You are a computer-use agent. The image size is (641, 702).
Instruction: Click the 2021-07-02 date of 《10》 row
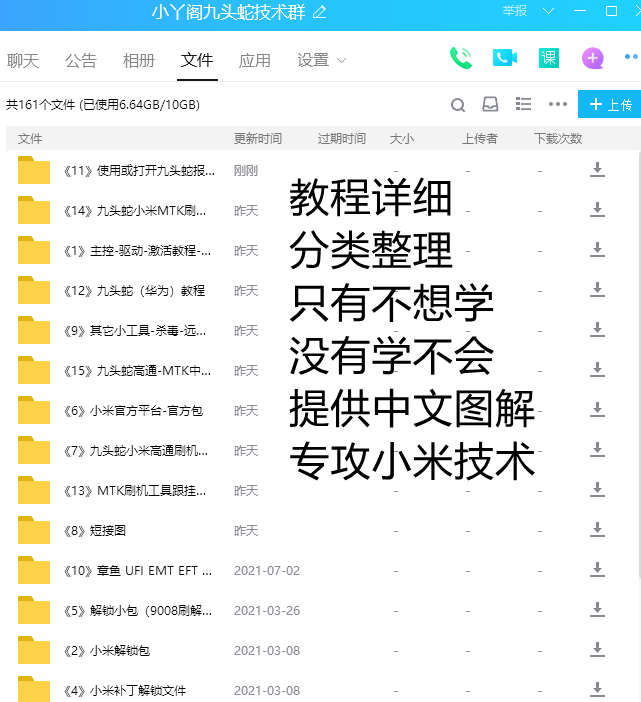click(x=267, y=571)
